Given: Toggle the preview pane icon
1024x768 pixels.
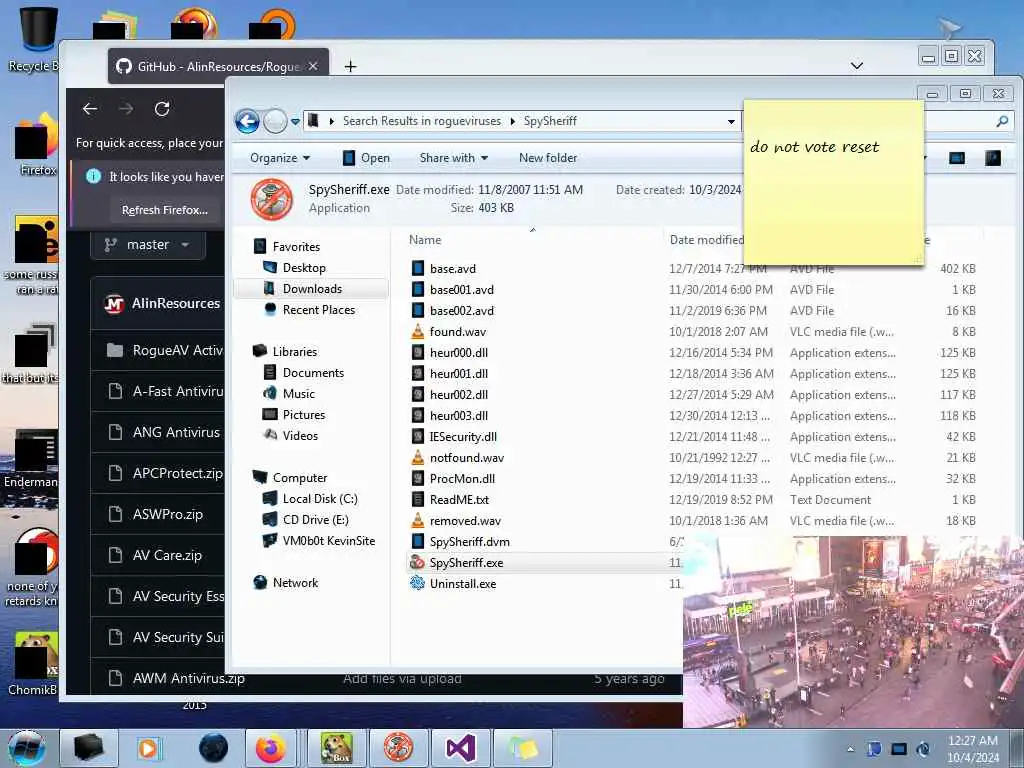Looking at the screenshot, I should [x=957, y=158].
